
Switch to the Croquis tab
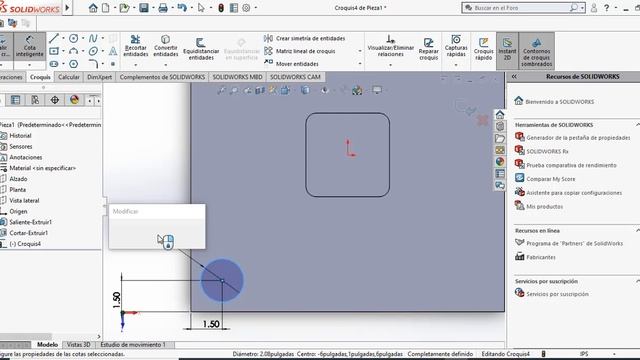point(40,77)
